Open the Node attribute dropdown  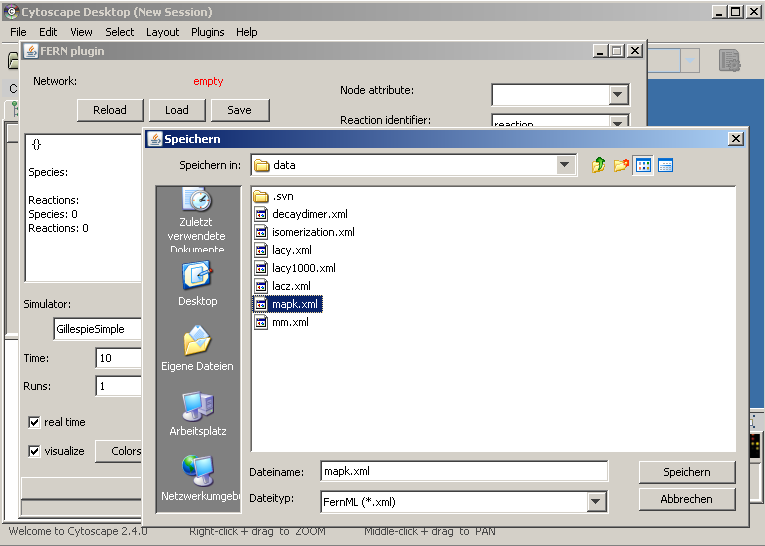coord(618,95)
